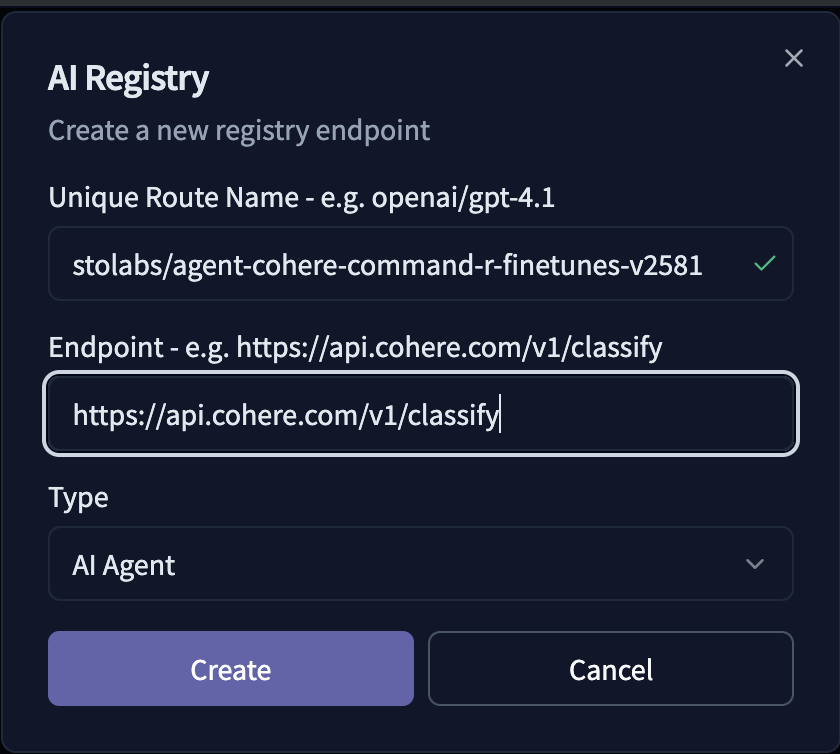Click the X in the top-right corner
The height and width of the screenshot is (754, 840).
pos(793,58)
